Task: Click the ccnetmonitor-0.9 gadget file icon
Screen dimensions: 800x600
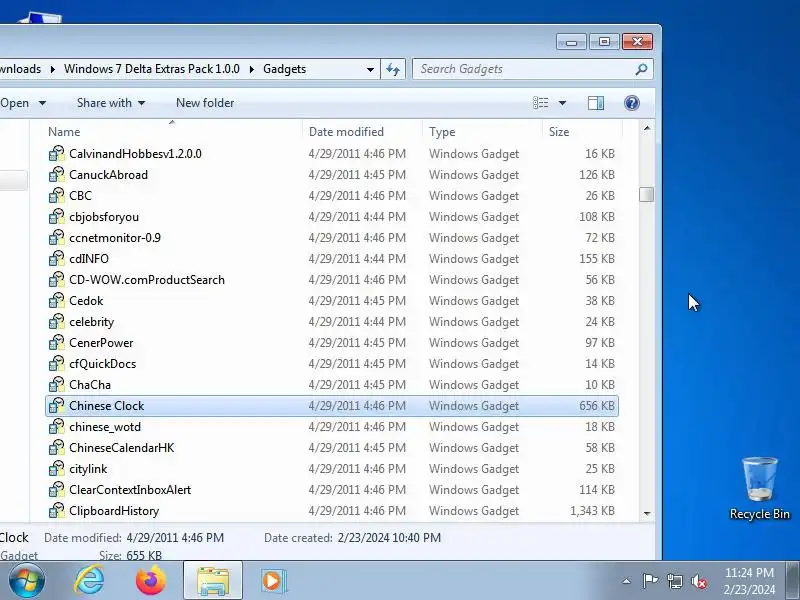Action: [x=57, y=238]
